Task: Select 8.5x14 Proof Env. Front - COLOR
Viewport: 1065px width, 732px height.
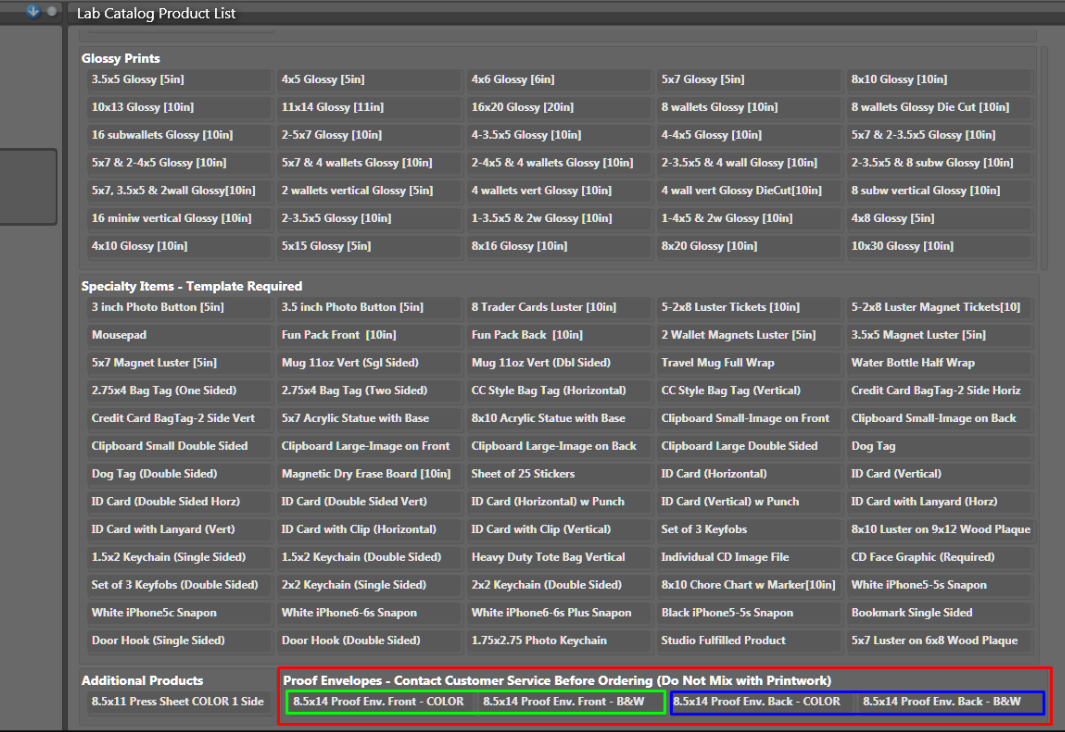Action: pyautogui.click(x=379, y=702)
